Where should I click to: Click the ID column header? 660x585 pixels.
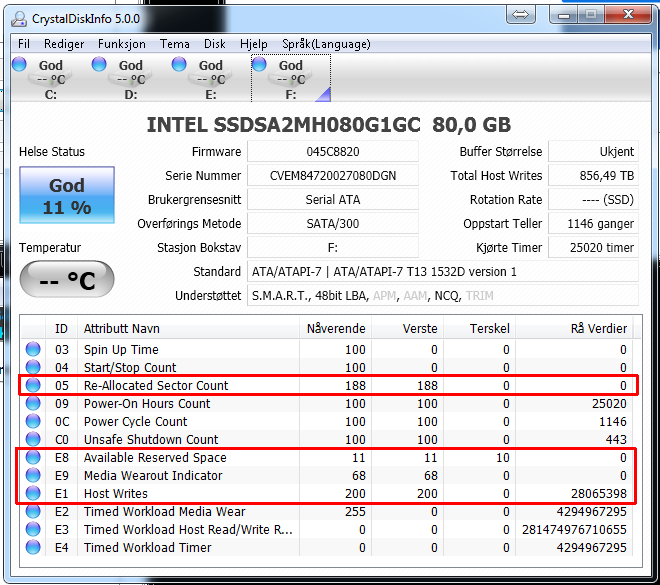(61, 329)
